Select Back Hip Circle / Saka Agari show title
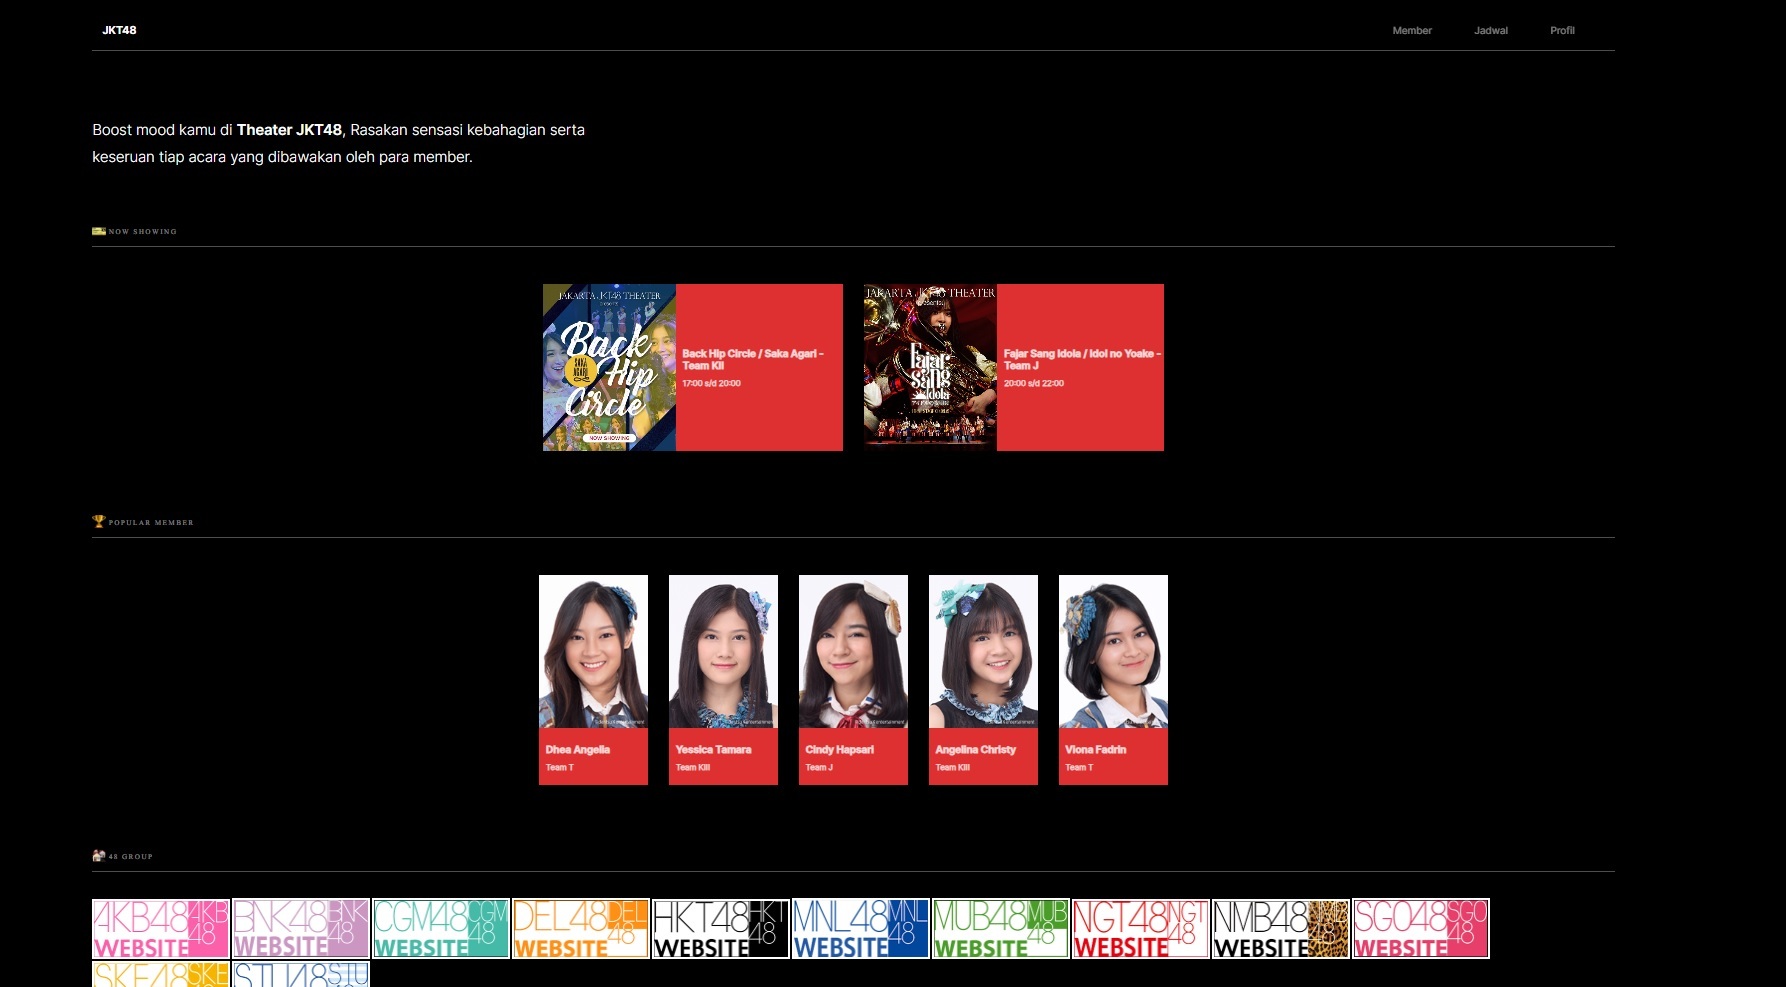 pyautogui.click(x=753, y=359)
